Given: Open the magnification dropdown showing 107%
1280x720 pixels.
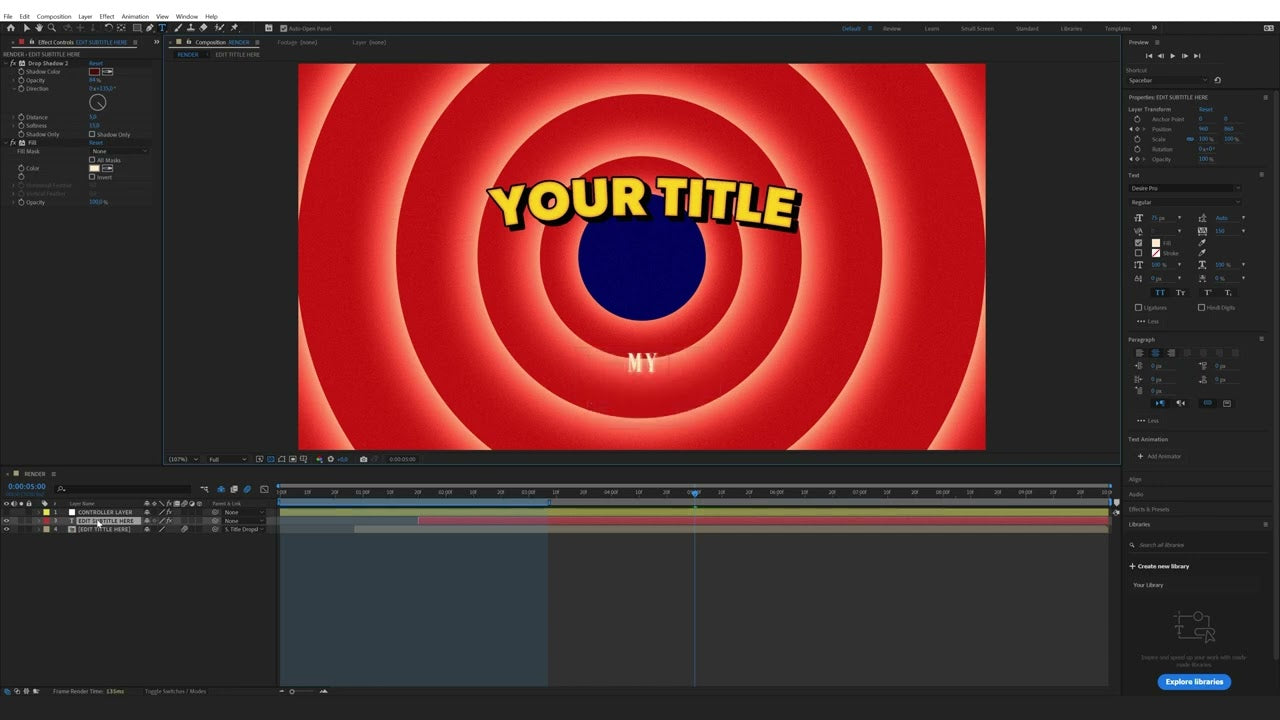Looking at the screenshot, I should click(185, 459).
